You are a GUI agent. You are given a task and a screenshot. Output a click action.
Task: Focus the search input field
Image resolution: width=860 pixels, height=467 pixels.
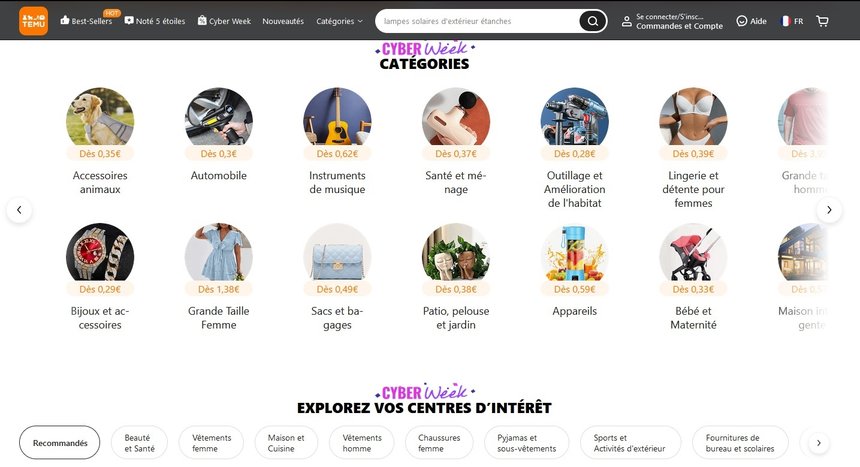pyautogui.click(x=476, y=21)
